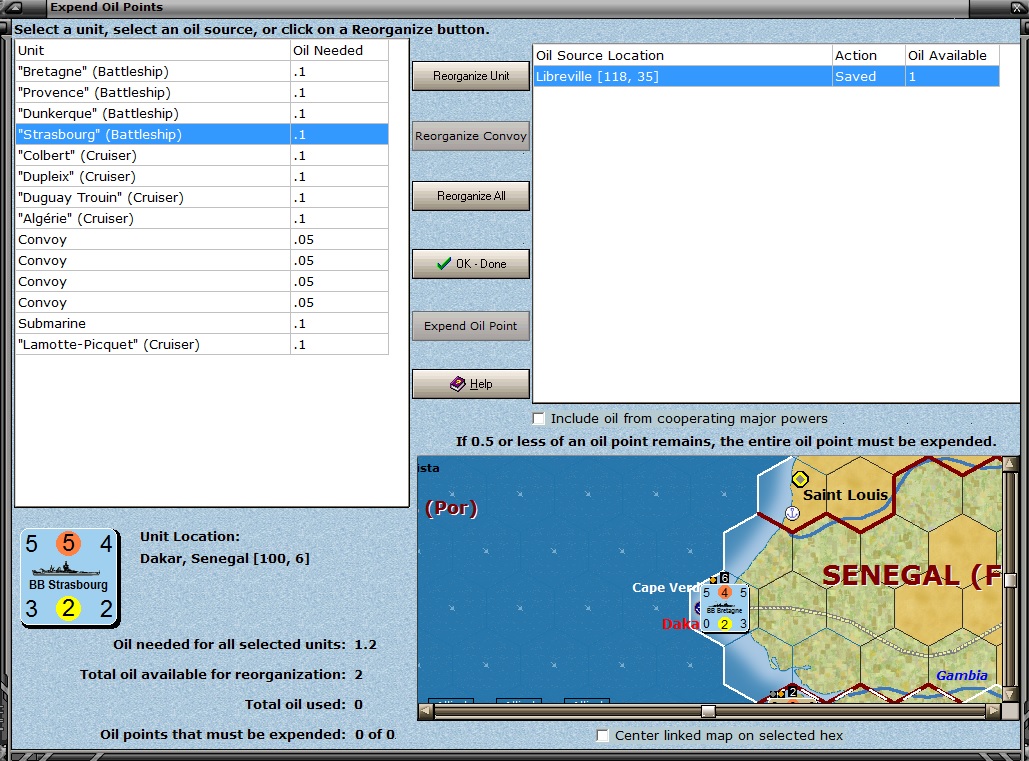
Task: Toggle Center linked map on selected hex
Action: pos(602,735)
